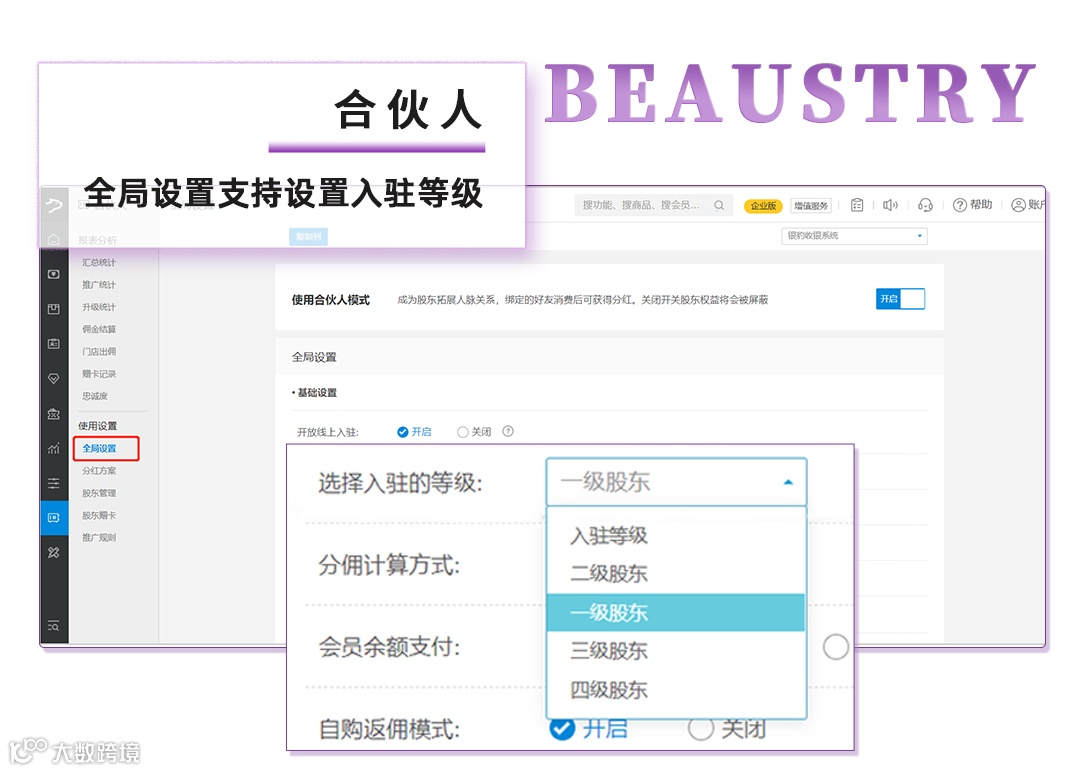Click into the 搜功能、搜商品 search field
The width and height of the screenshot is (1080, 772).
(652, 205)
